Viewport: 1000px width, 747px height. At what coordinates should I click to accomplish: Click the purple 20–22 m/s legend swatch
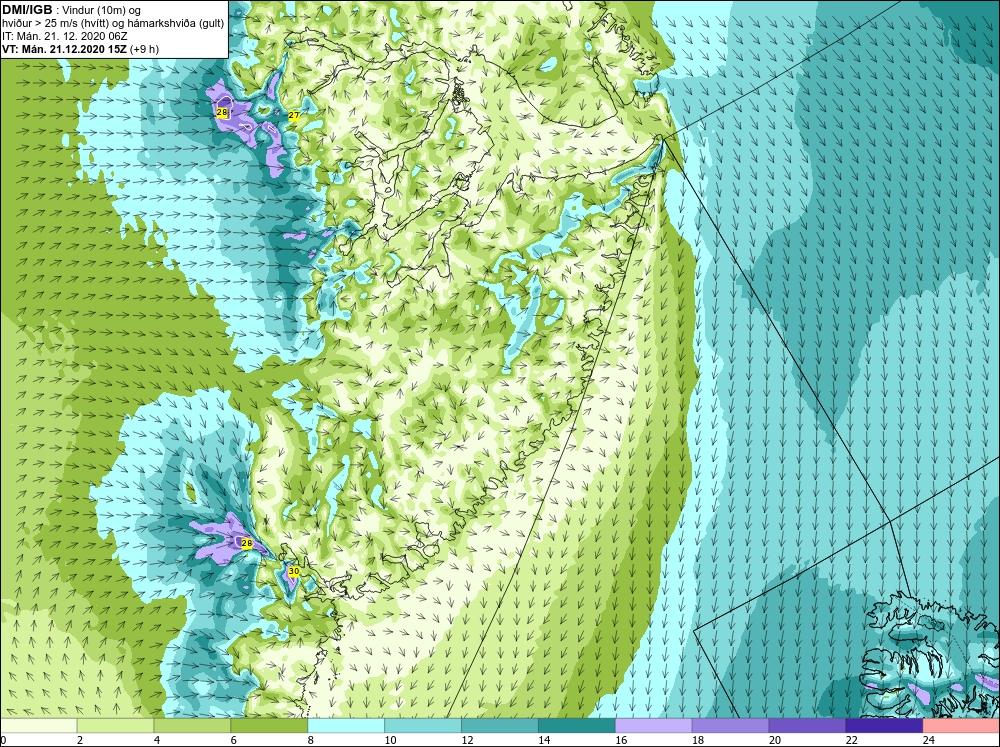(807, 726)
